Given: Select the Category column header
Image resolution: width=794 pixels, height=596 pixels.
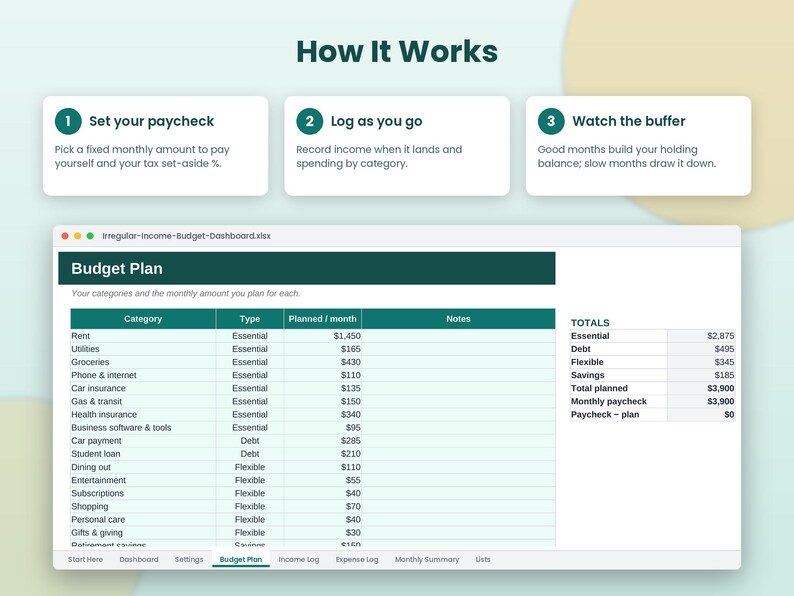Looking at the screenshot, I should pyautogui.click(x=143, y=319).
